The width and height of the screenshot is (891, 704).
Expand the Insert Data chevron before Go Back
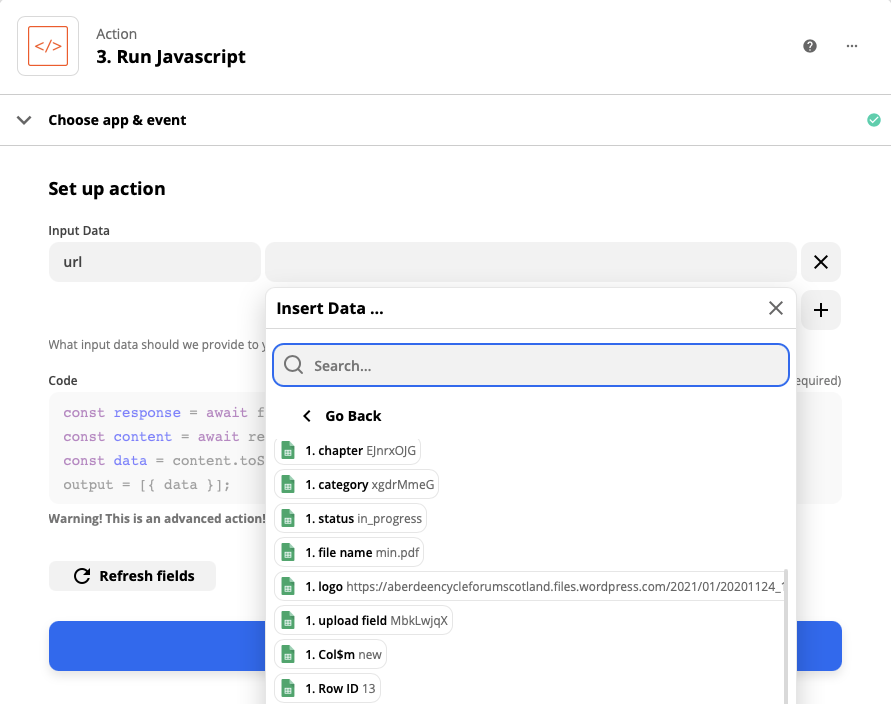306,415
